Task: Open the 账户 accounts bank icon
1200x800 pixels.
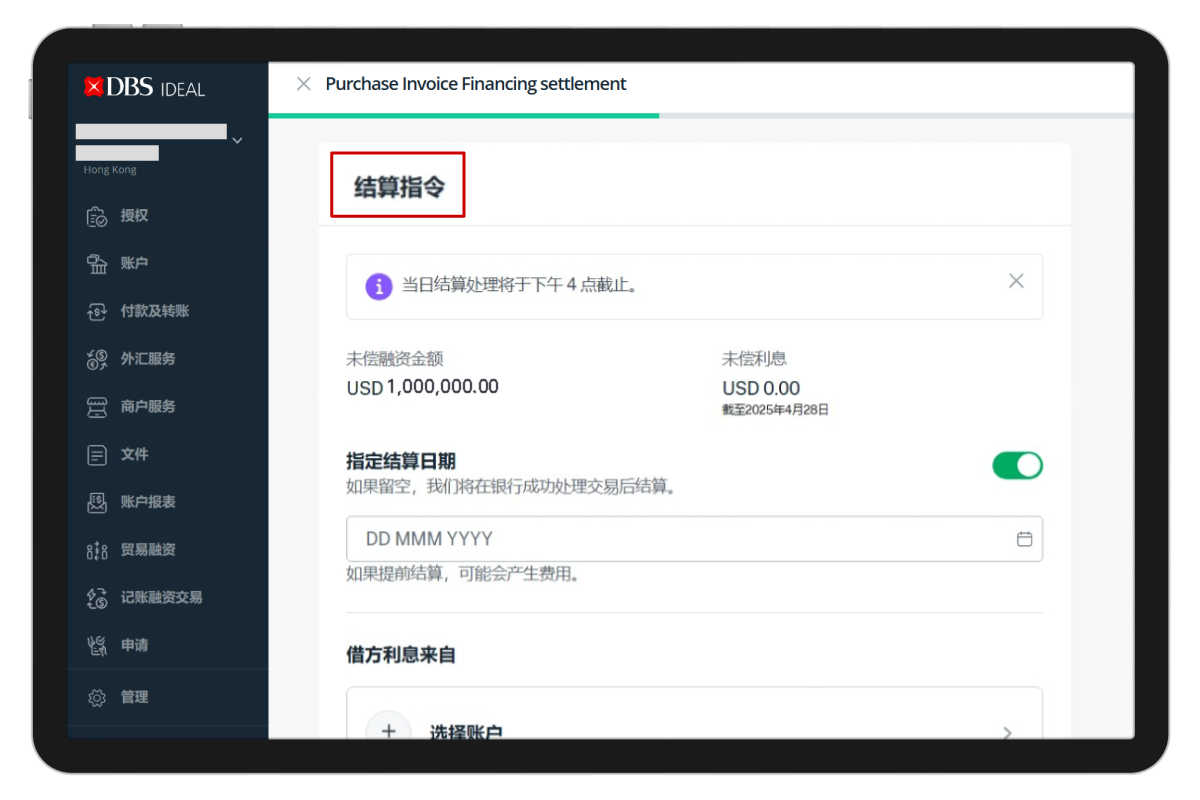Action: tap(97, 264)
